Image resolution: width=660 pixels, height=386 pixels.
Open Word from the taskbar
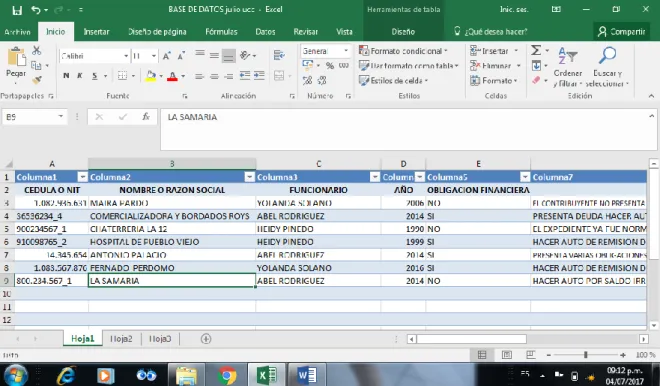[x=307, y=375]
